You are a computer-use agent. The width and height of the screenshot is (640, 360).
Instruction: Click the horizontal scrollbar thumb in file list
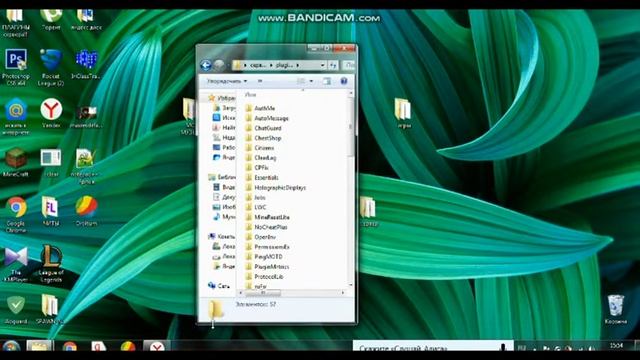(262, 293)
